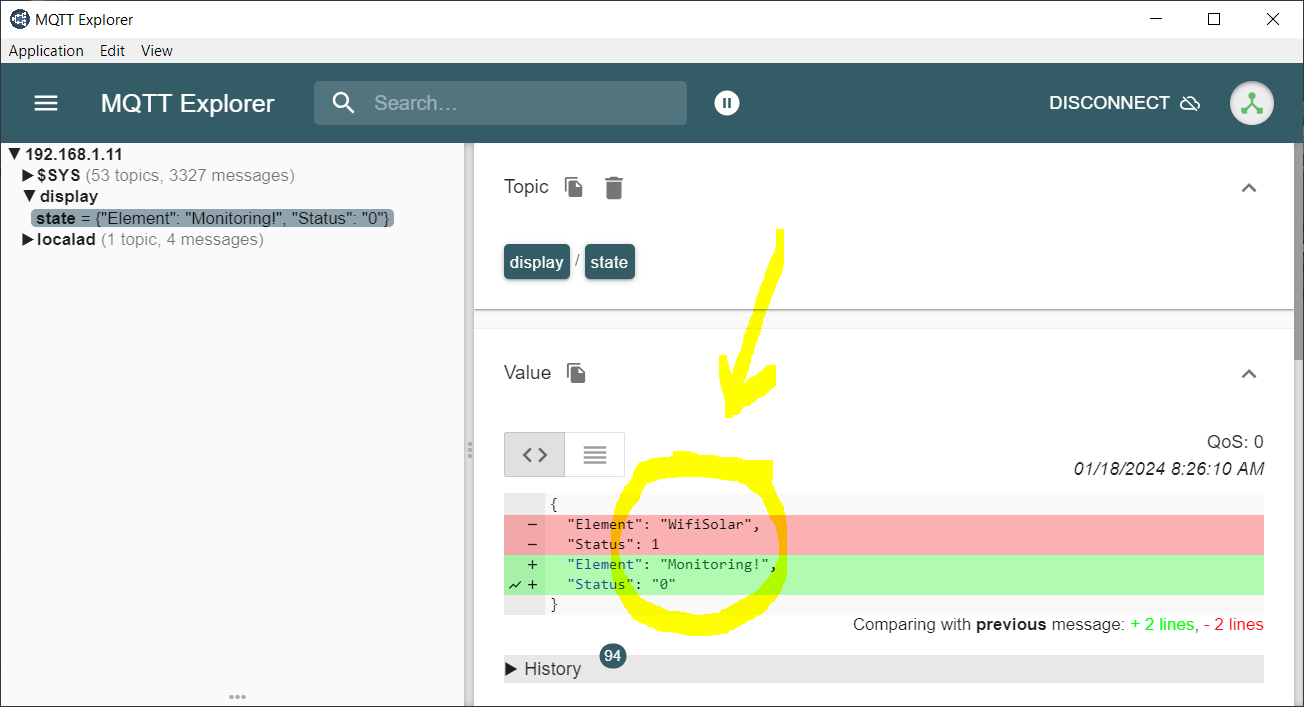Copy the topic path to clipboard
The width and height of the screenshot is (1304, 707).
574,187
